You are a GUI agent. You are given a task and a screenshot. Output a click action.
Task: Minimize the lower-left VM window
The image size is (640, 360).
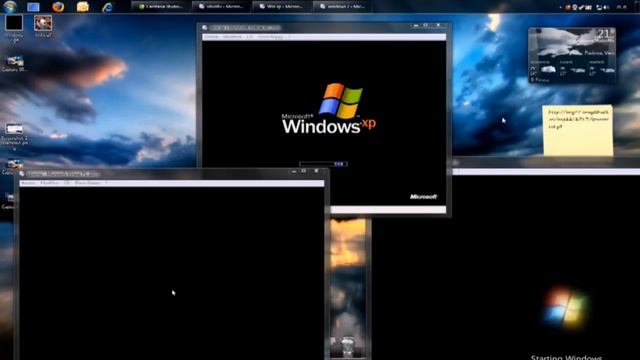[294, 171]
